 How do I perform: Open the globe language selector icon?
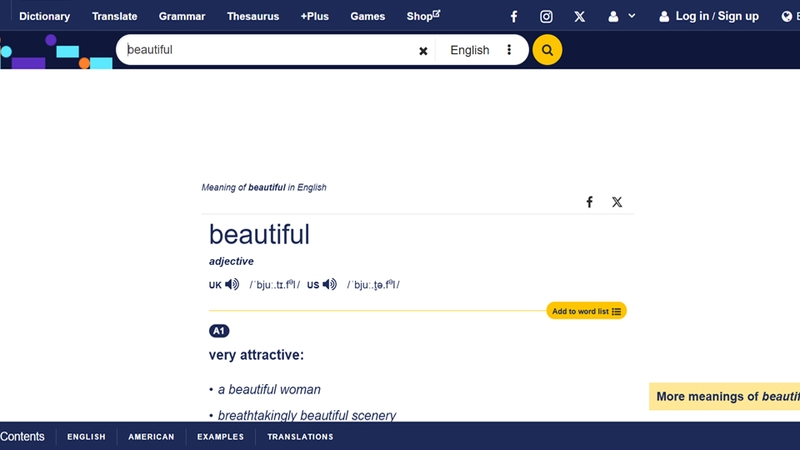786,17
